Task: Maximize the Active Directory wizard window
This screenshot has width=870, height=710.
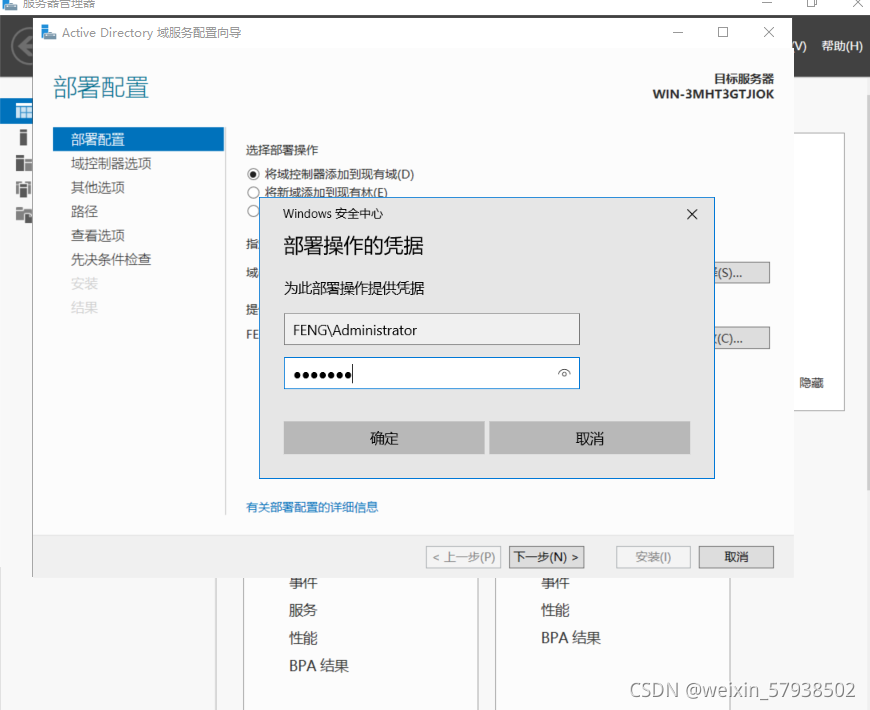Action: pos(723,32)
